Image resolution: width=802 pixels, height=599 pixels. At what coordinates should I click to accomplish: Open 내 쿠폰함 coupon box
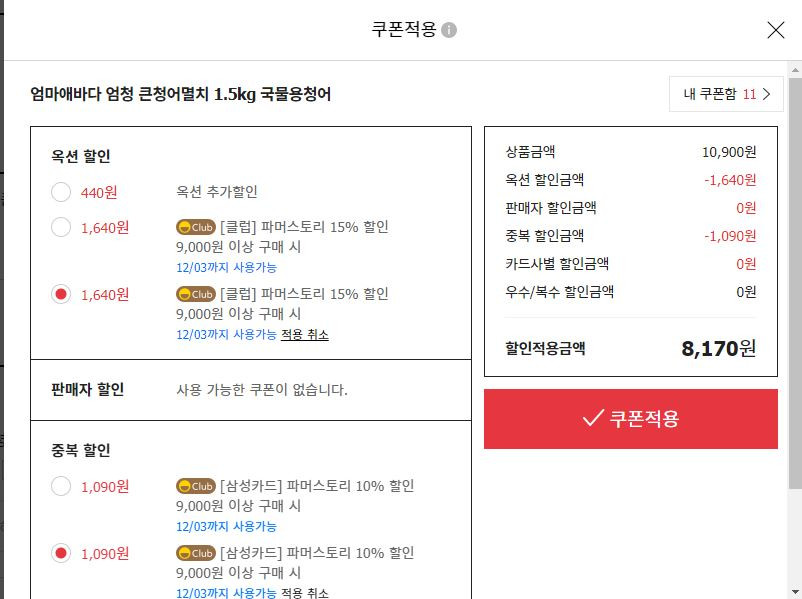pos(726,94)
